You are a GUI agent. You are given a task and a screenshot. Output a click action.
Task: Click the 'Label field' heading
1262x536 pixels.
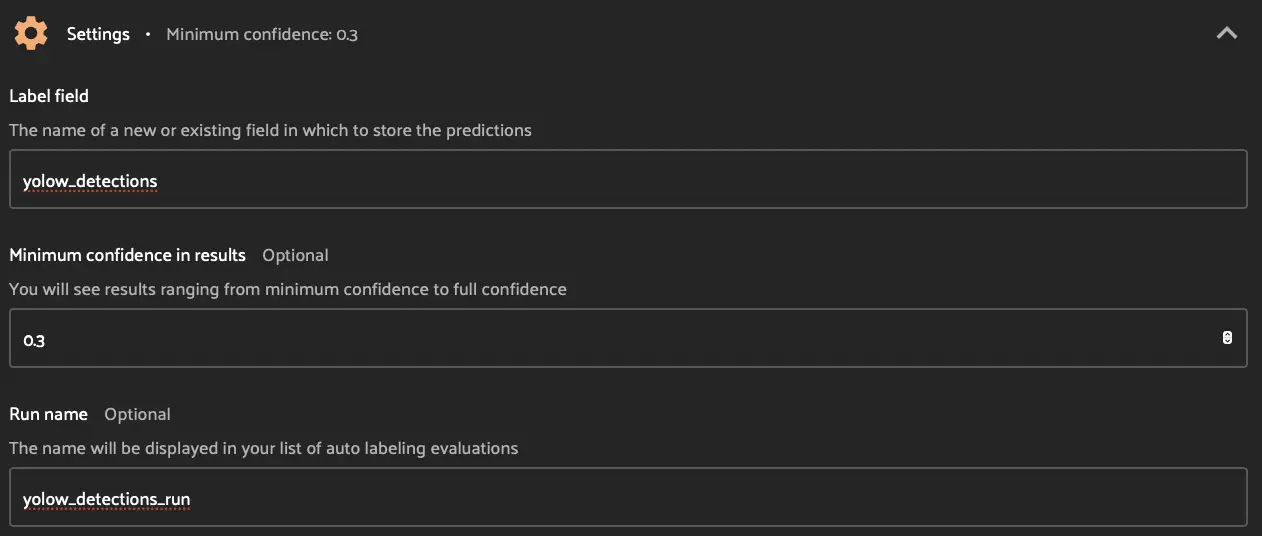click(49, 96)
